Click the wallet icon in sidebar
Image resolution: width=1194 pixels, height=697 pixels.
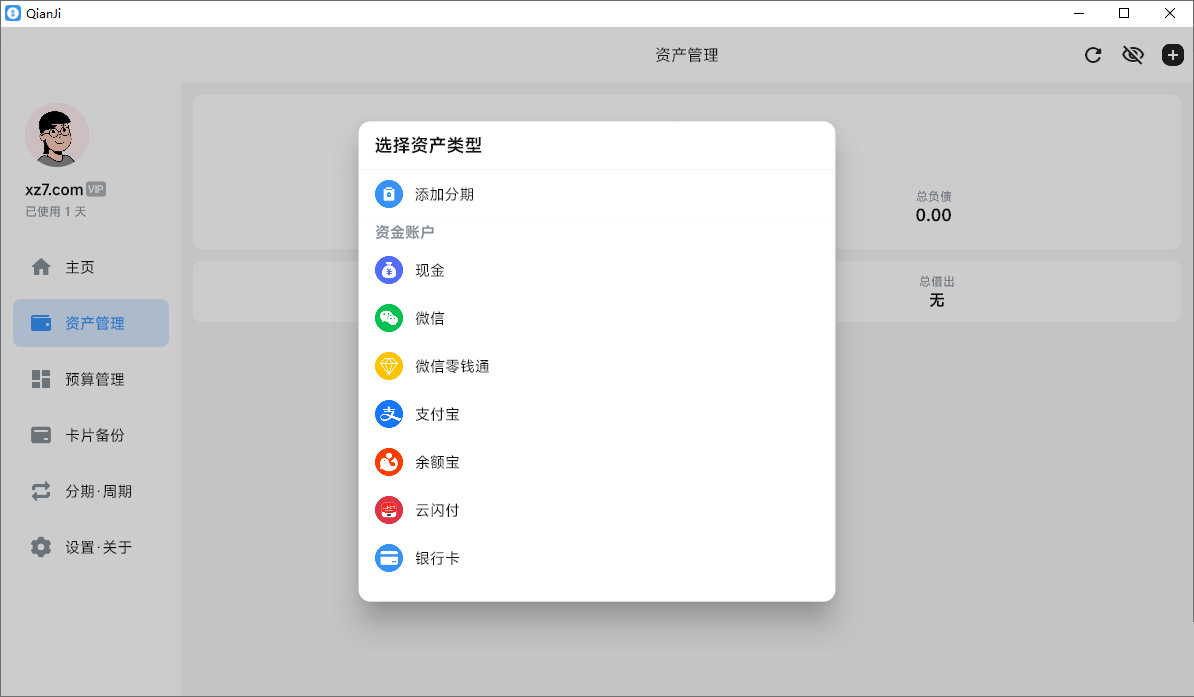[x=41, y=323]
